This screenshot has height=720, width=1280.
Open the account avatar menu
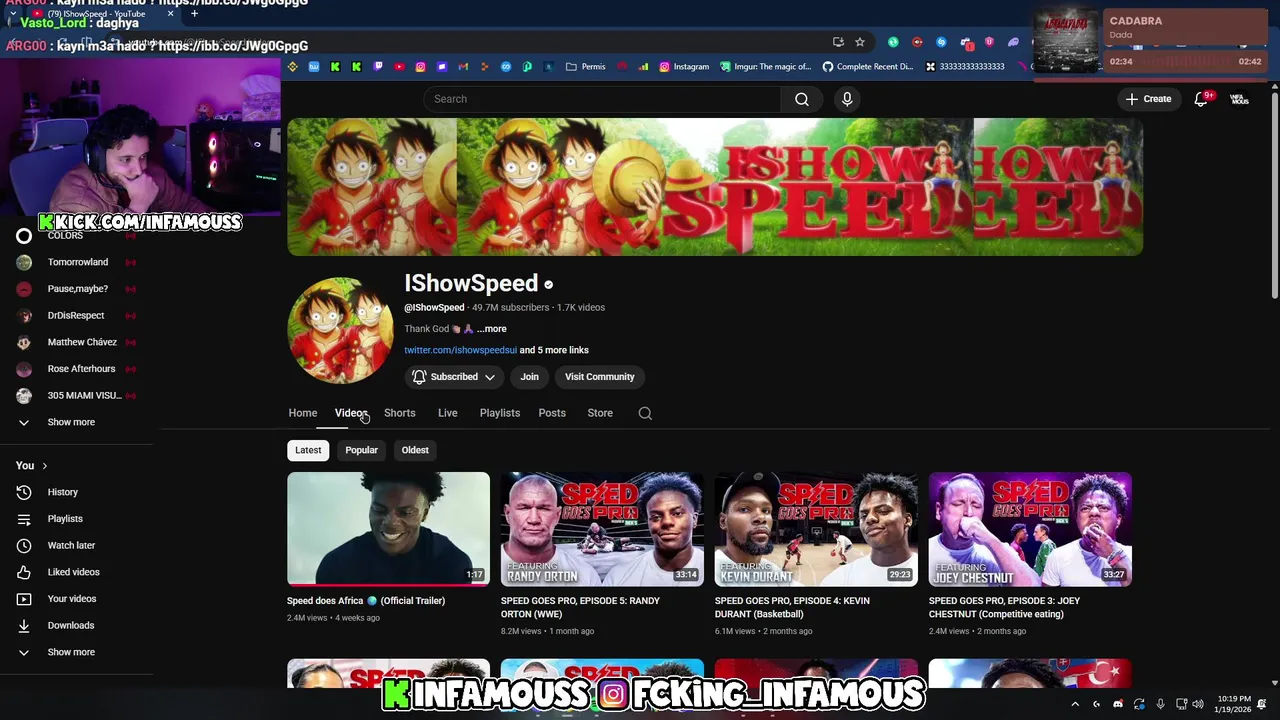point(1239,99)
